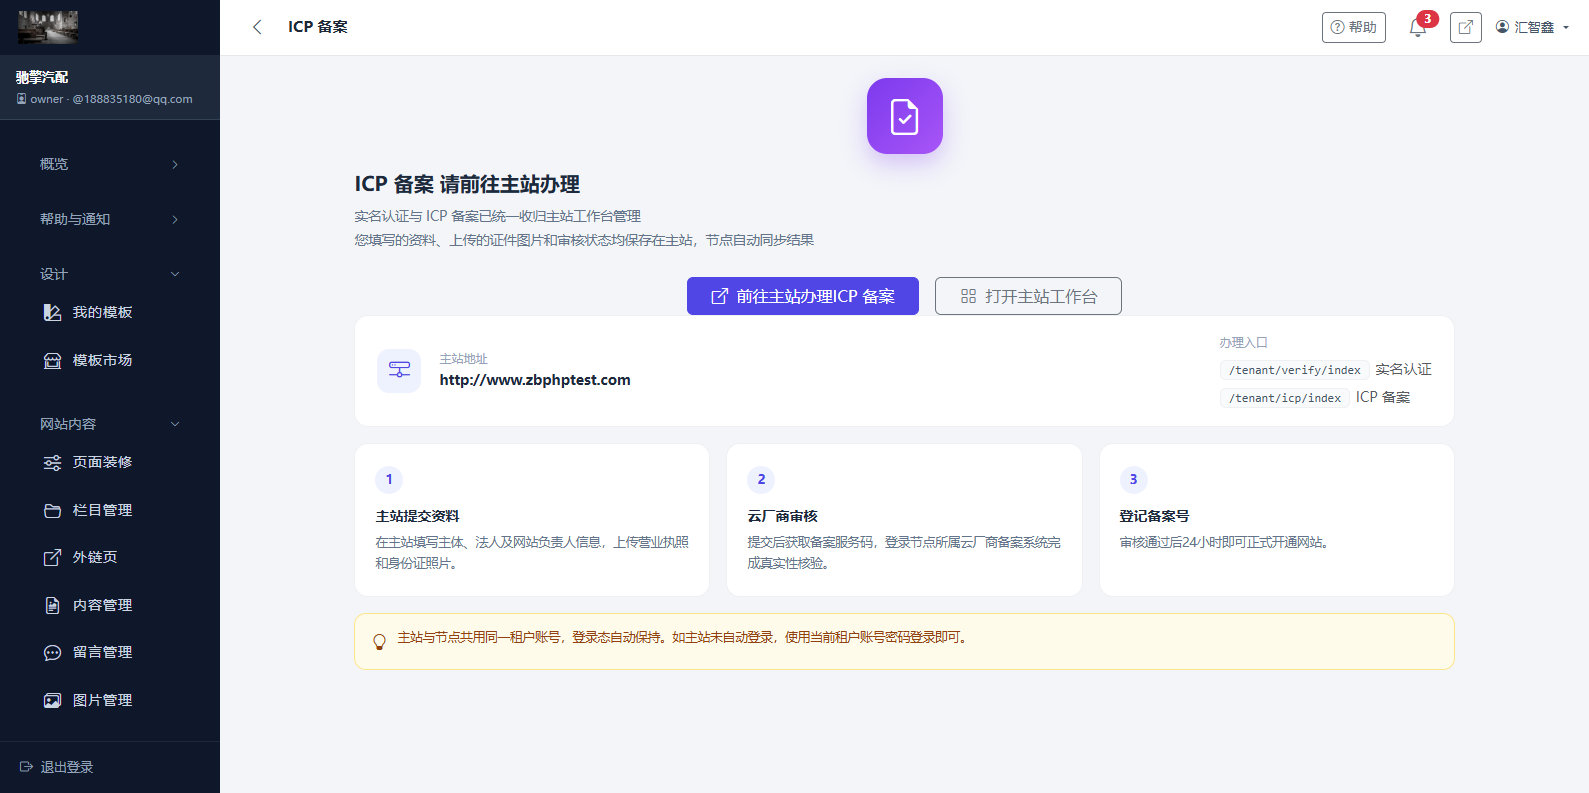Screen dimensions: 1589x793
Task: Click the /tenant/verify/index path tag
Action: pos(1295,370)
